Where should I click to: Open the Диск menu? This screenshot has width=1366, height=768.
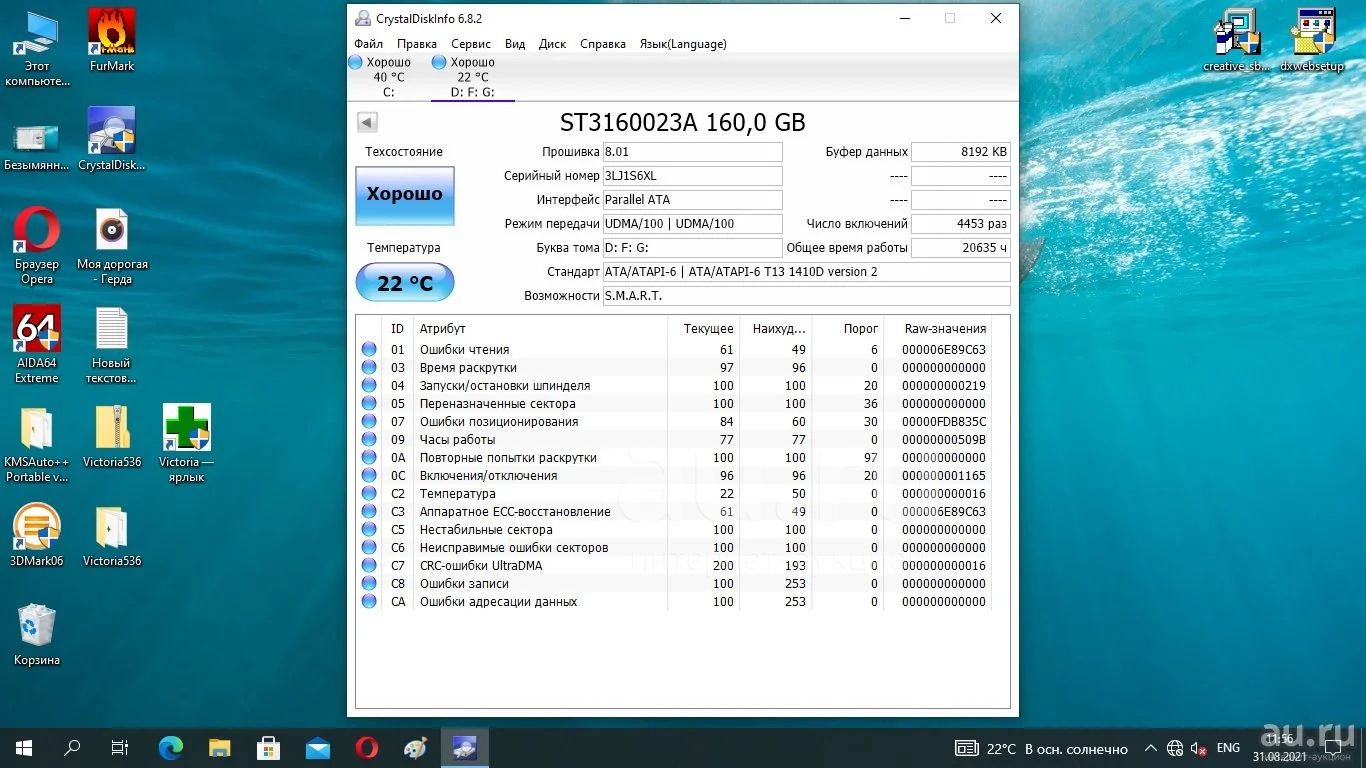[x=552, y=44]
